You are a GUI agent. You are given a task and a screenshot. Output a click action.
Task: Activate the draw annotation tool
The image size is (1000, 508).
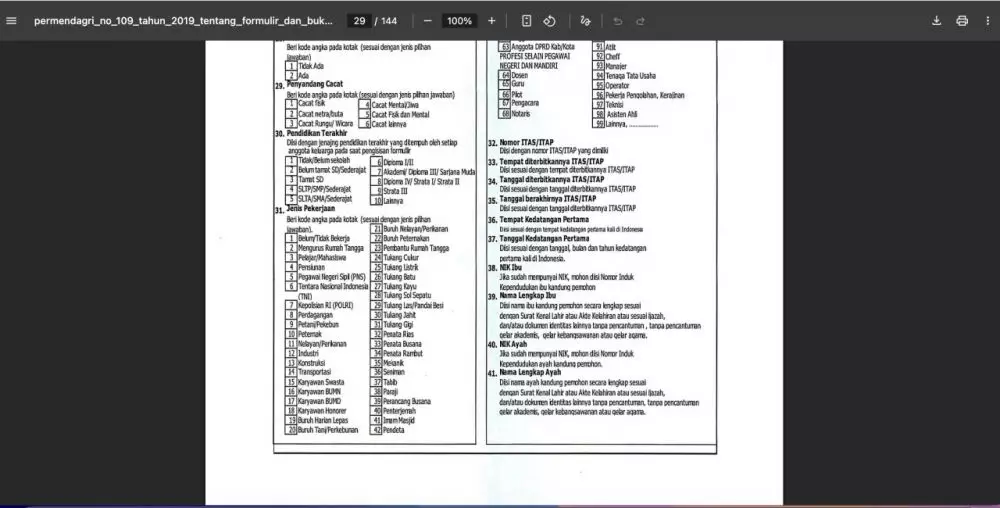coord(586,21)
